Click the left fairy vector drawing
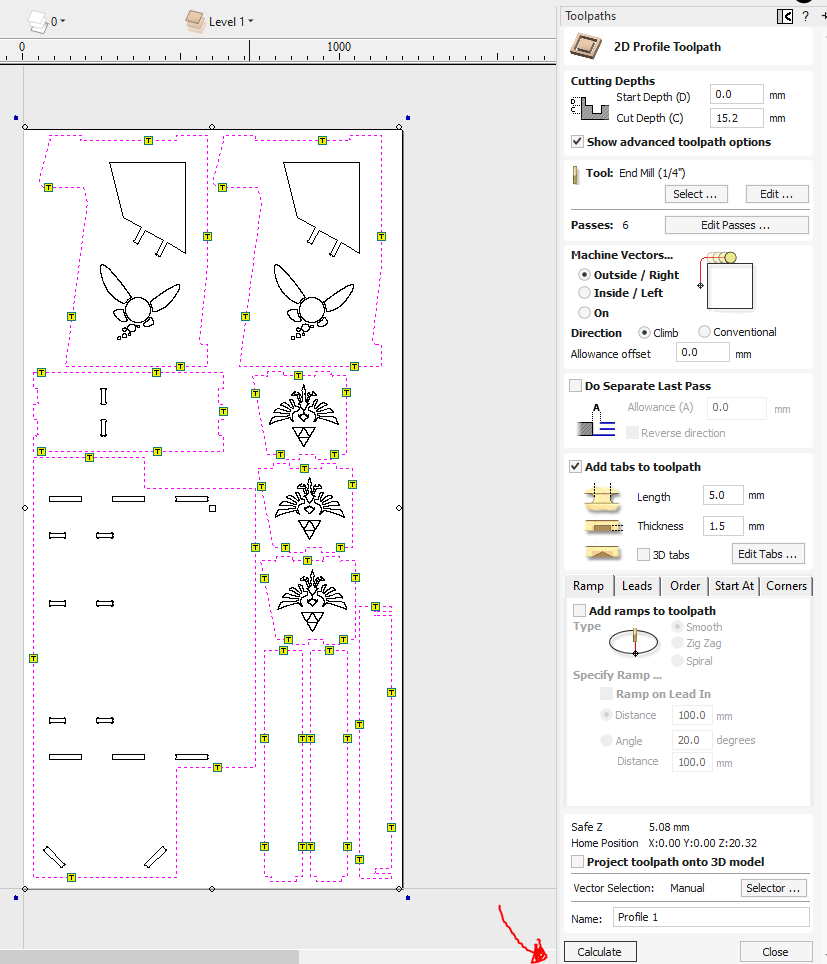 click(x=140, y=302)
